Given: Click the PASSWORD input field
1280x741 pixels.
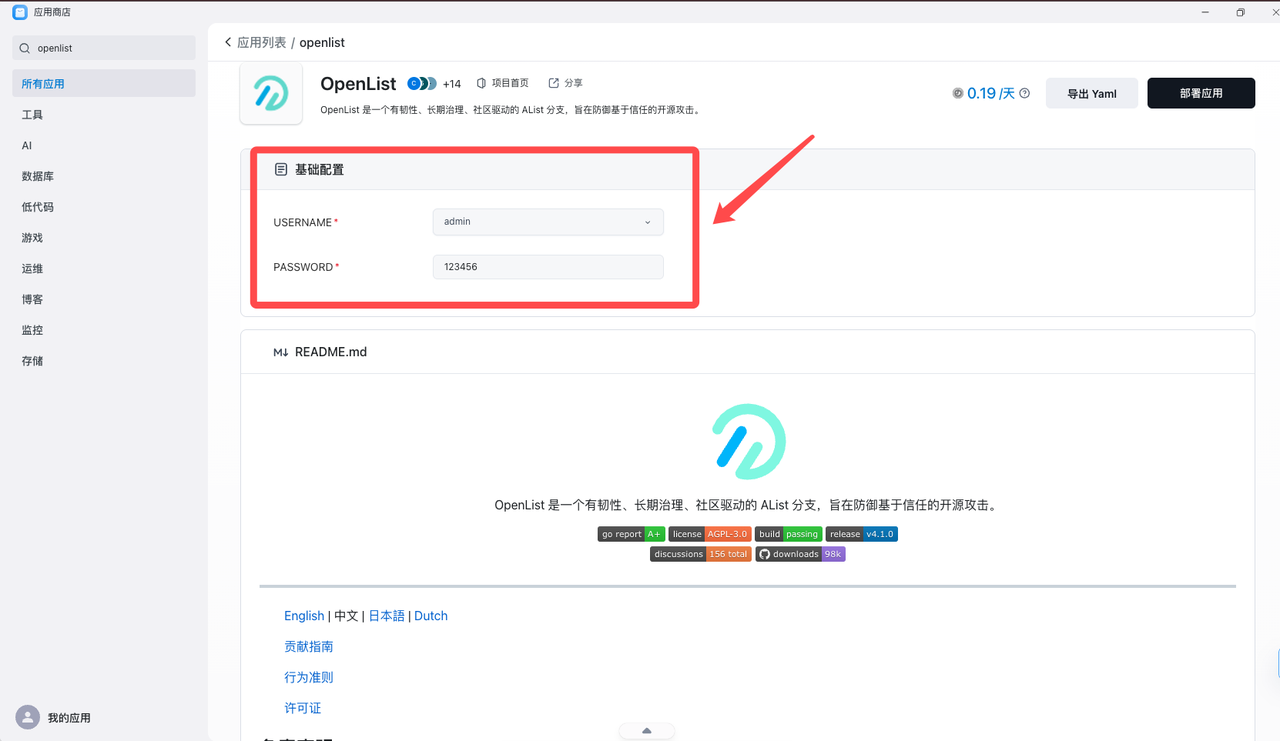Looking at the screenshot, I should (x=547, y=266).
